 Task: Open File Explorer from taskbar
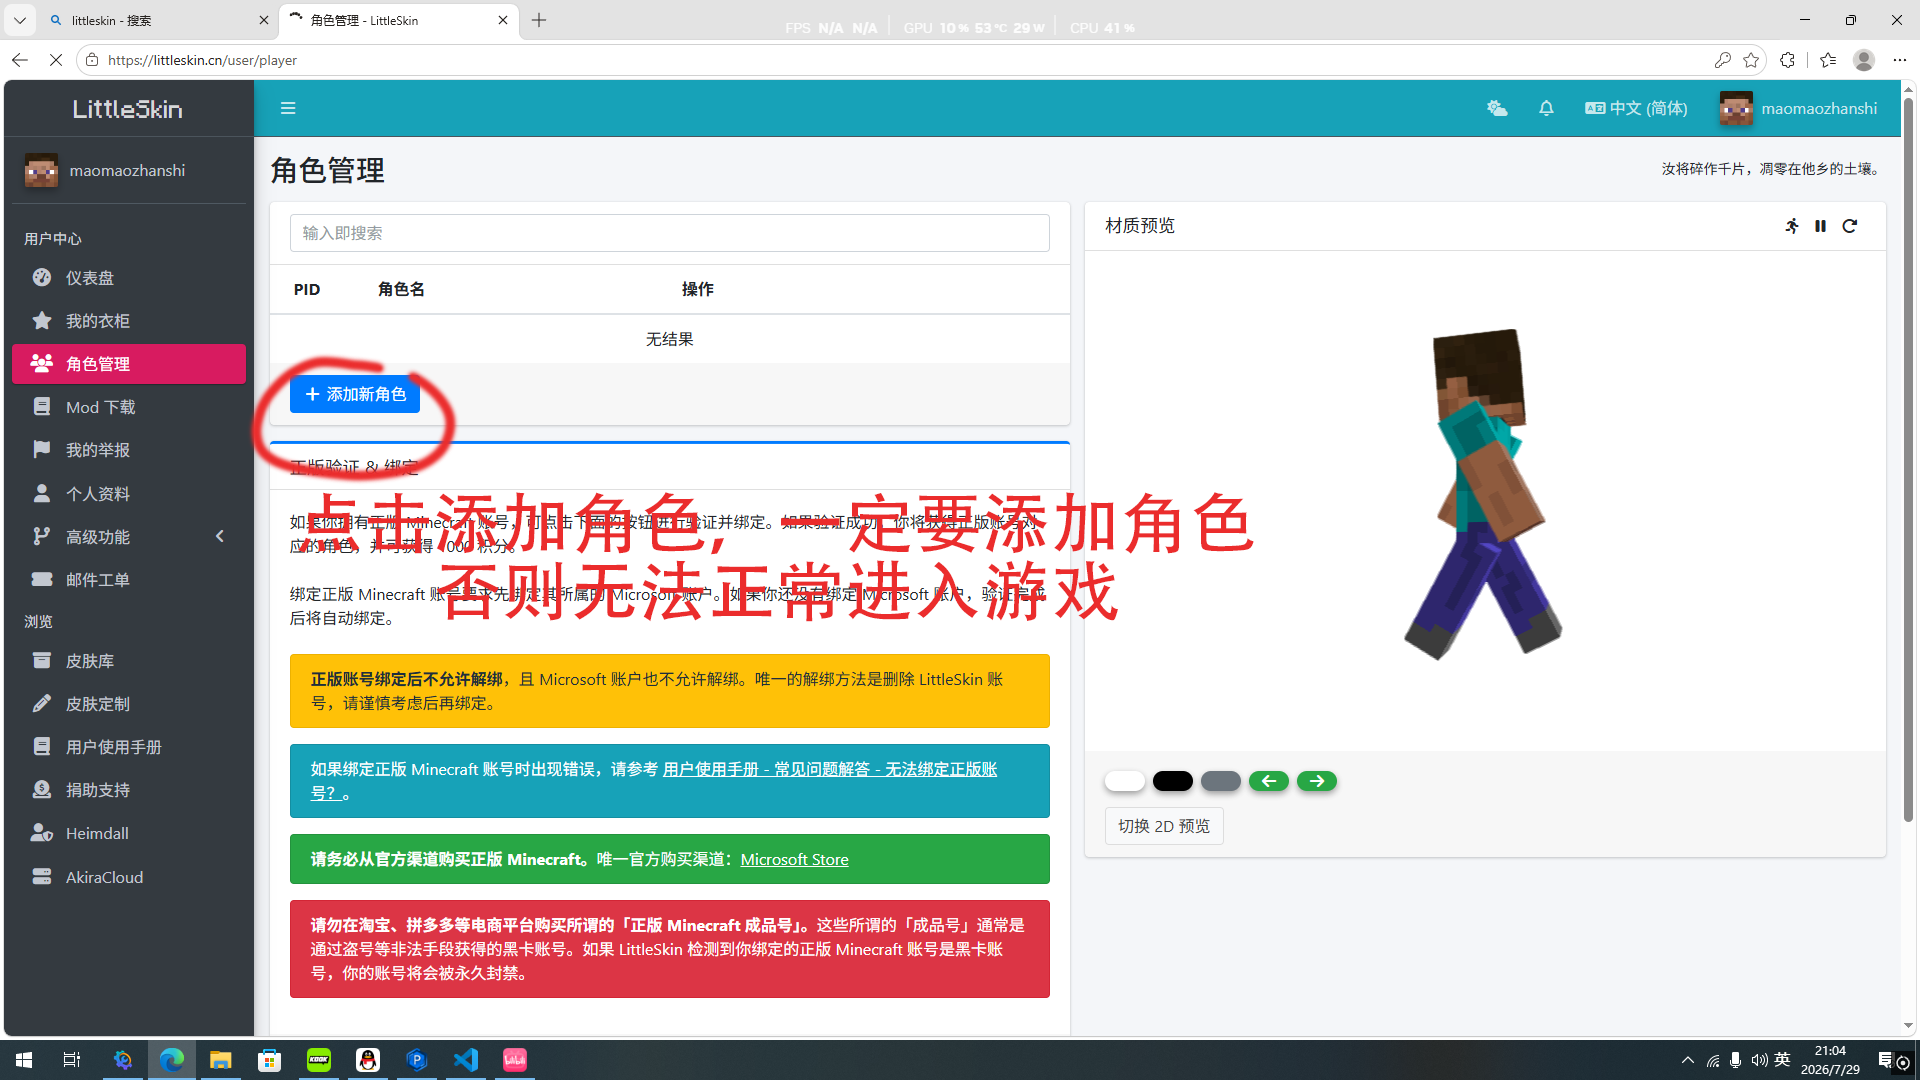[x=221, y=1060]
